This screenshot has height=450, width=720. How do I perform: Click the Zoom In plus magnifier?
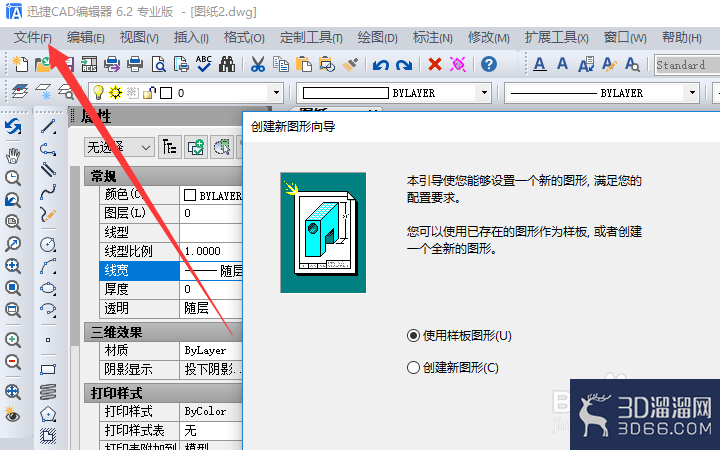coord(13,340)
